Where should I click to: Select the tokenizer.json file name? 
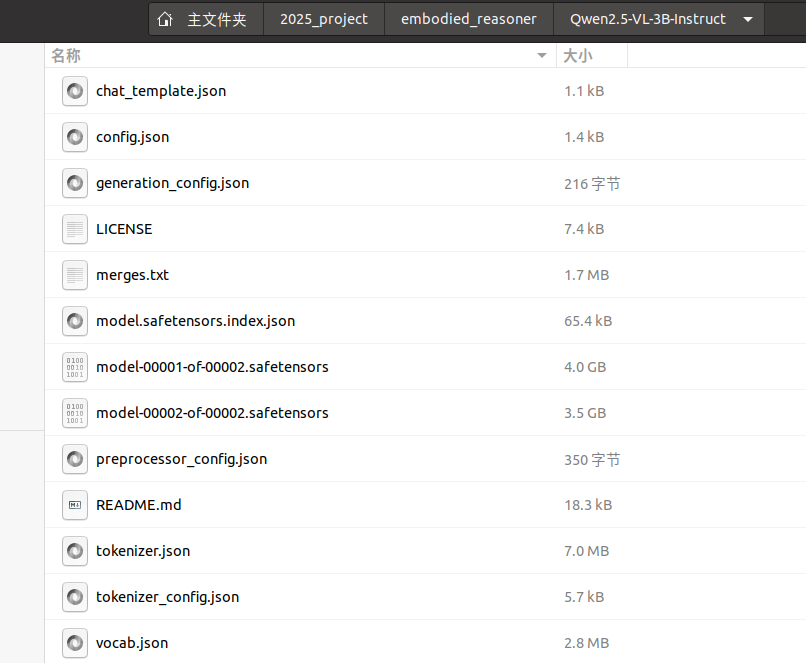coord(143,551)
